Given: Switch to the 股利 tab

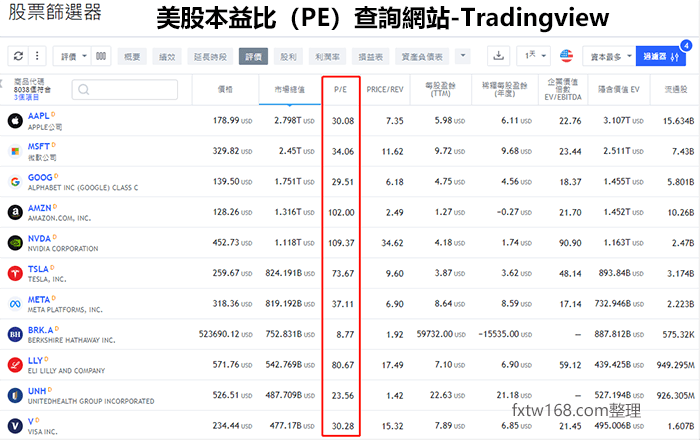Looking at the screenshot, I should pyautogui.click(x=288, y=57).
